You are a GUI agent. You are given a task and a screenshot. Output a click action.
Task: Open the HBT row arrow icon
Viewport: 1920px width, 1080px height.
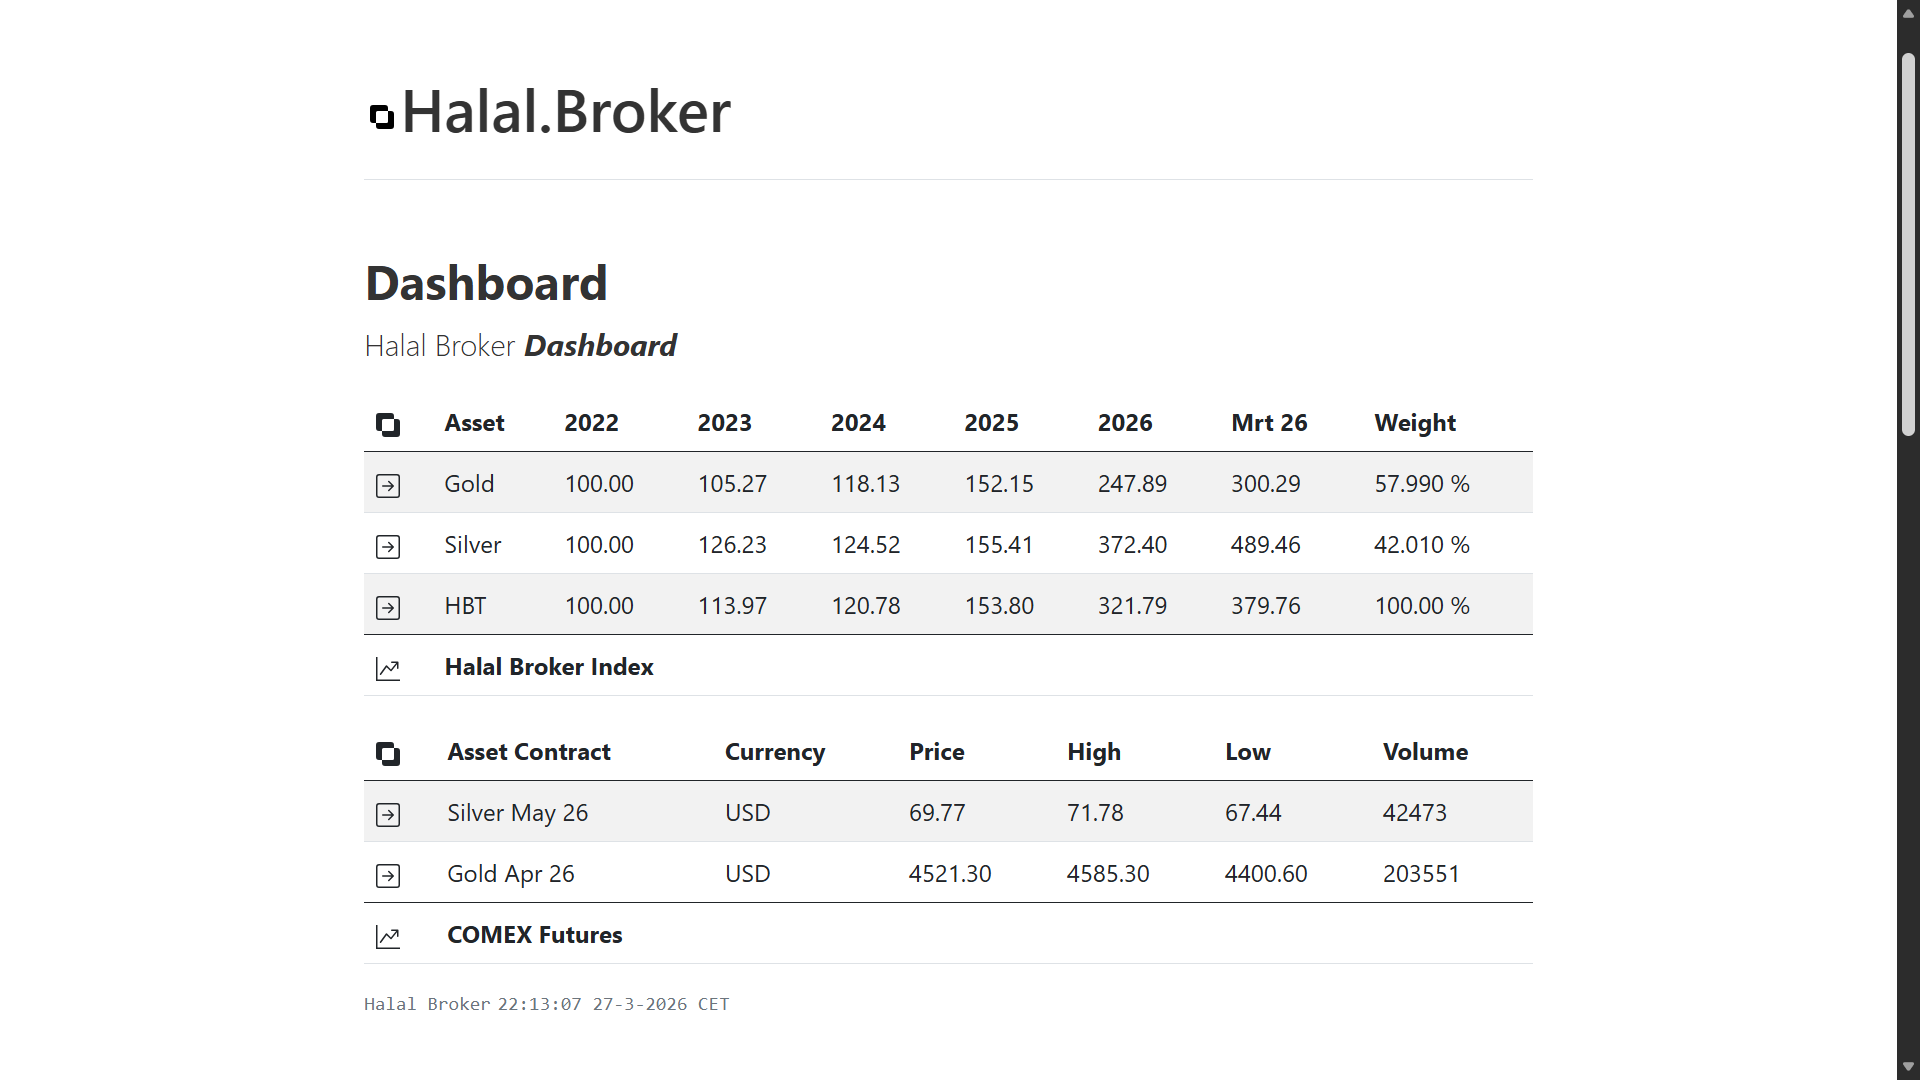coord(388,608)
